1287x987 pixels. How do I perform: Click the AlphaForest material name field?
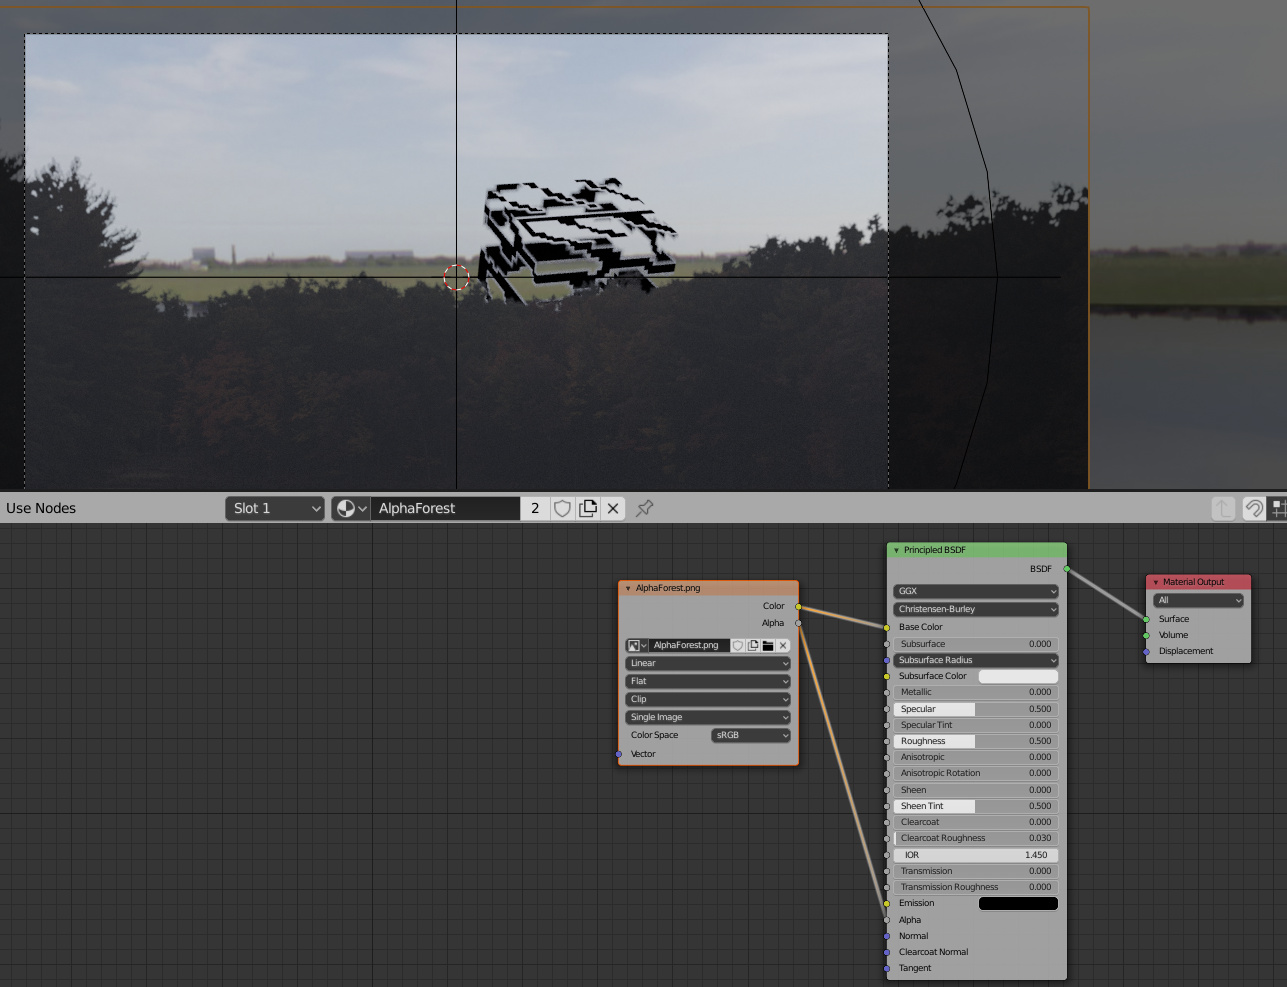coord(445,508)
